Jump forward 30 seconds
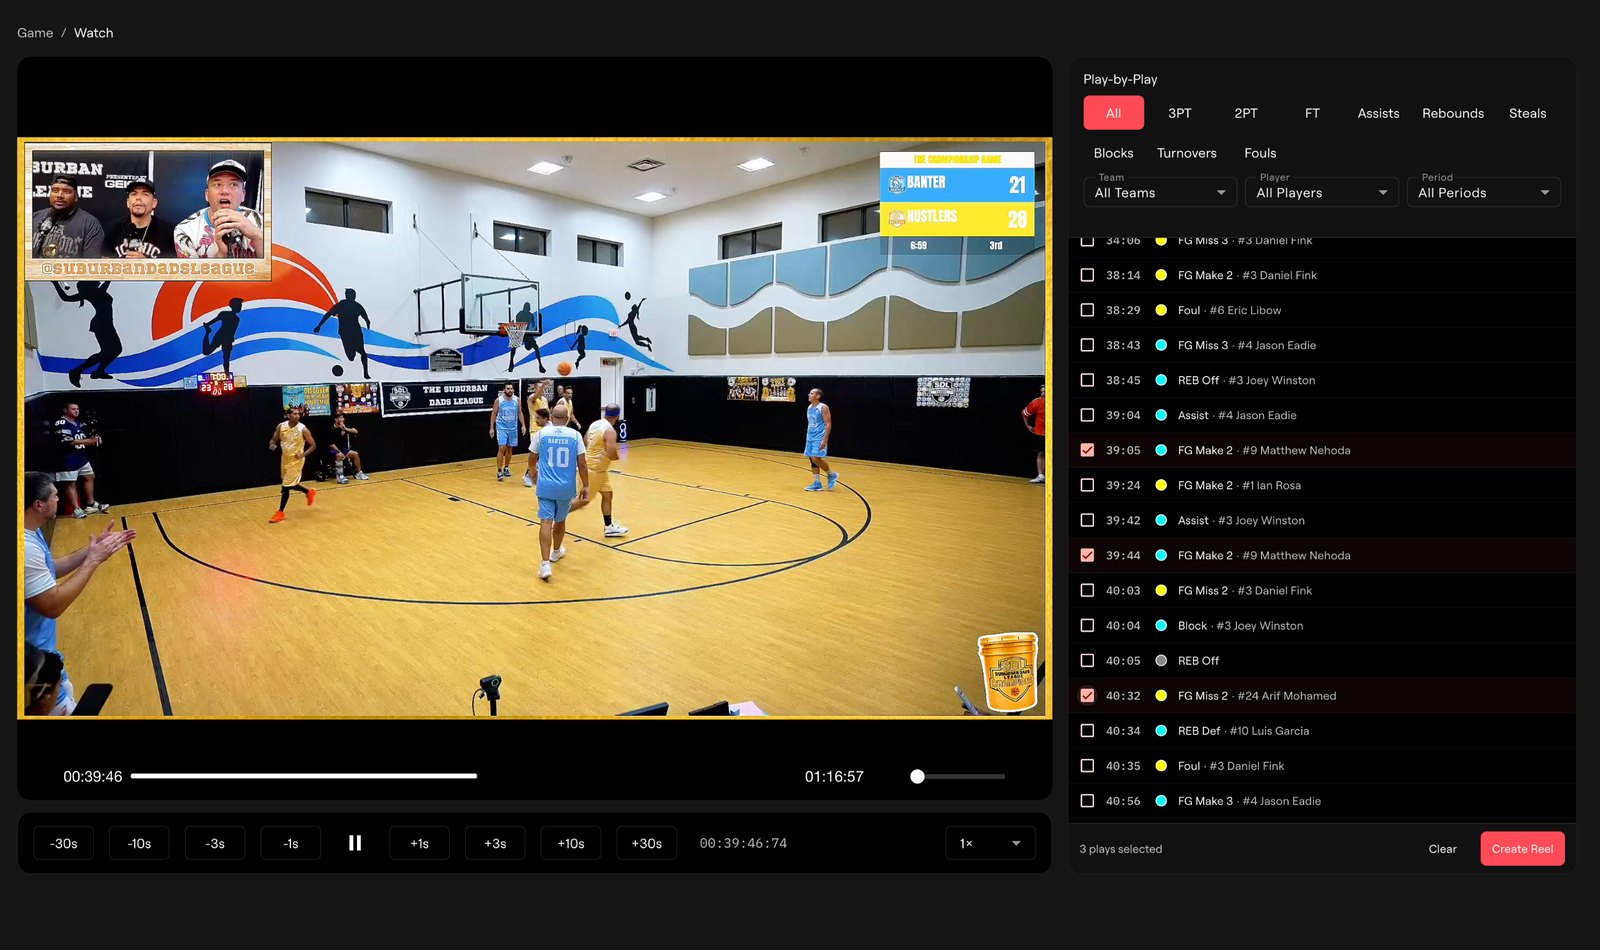The image size is (1600, 950). coord(647,843)
